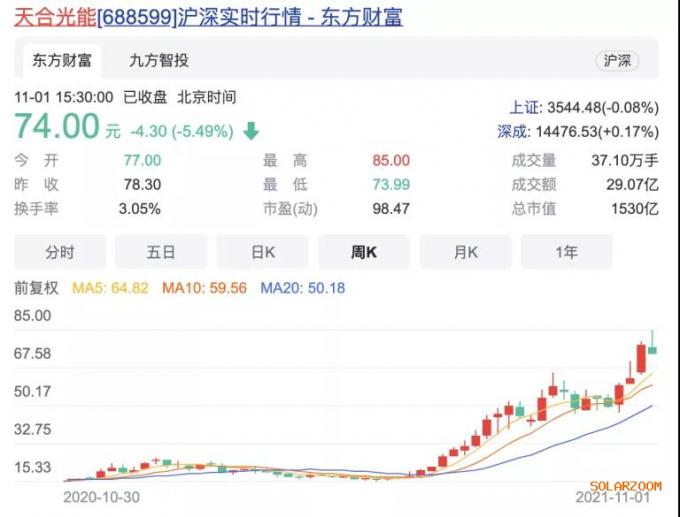Click the MA10: 59.56 legend

204,288
